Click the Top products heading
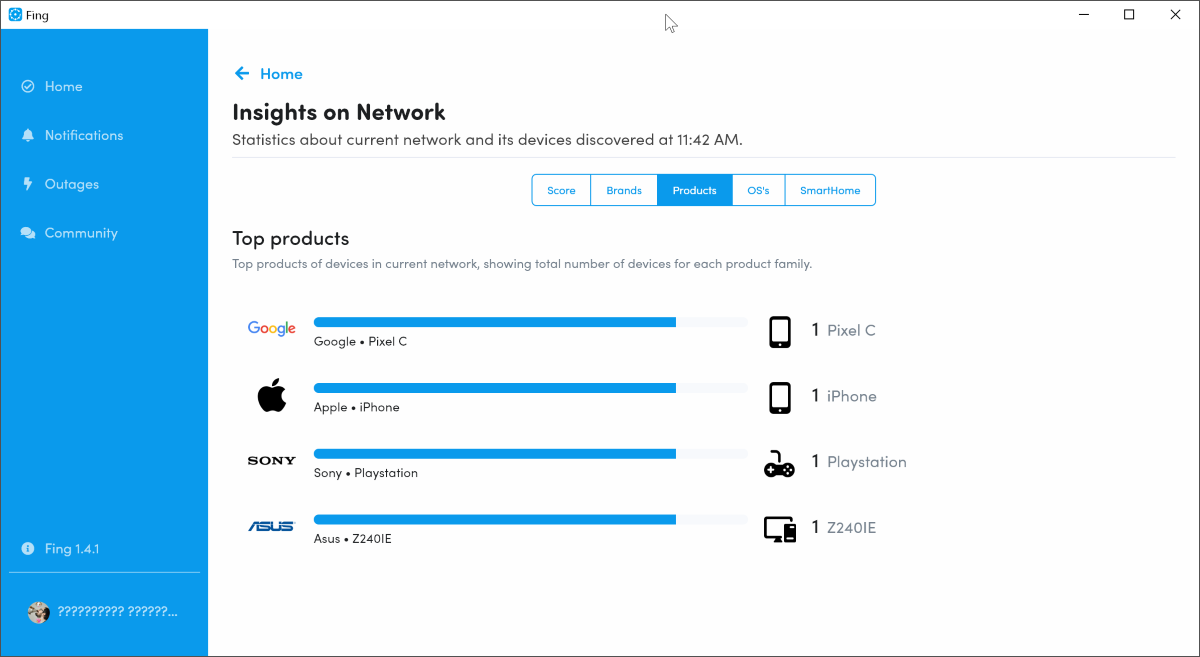The height and width of the screenshot is (657, 1200). pos(291,239)
